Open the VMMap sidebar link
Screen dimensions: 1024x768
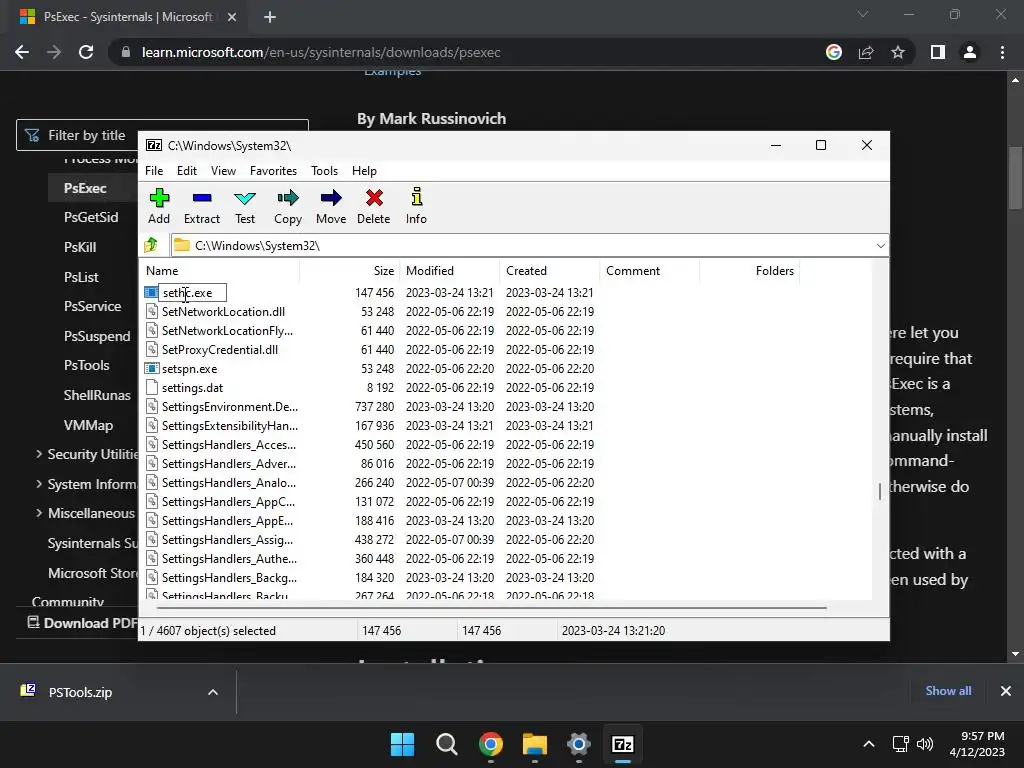(x=88, y=425)
